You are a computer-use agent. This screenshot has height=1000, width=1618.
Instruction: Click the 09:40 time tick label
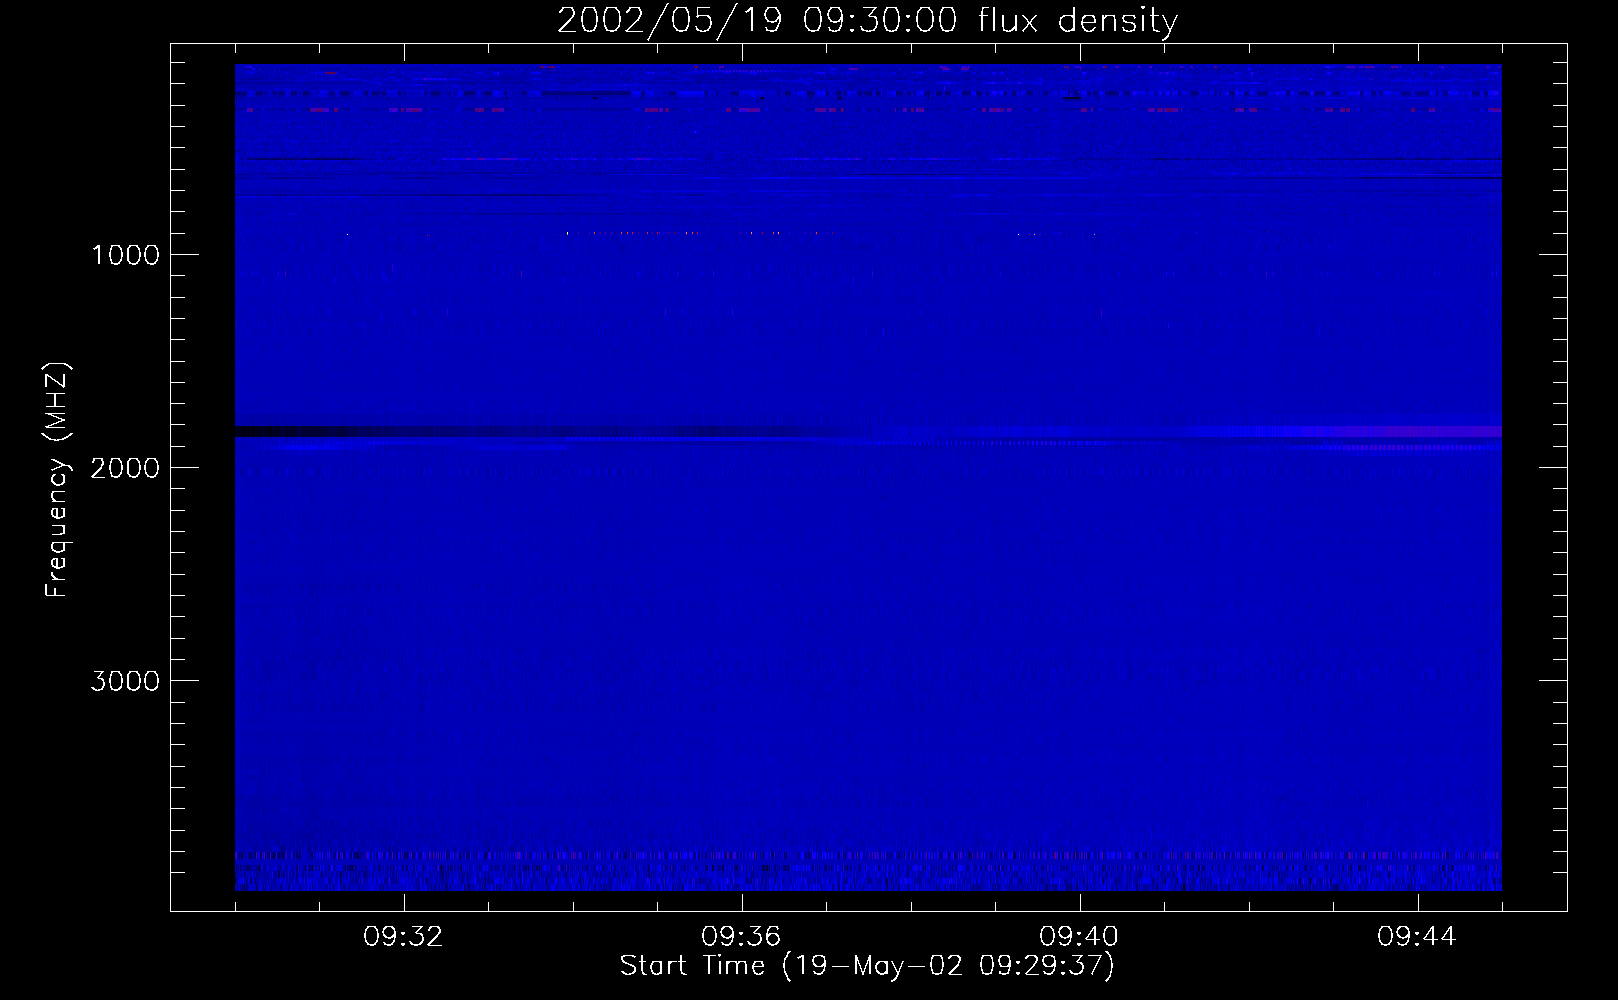click(1080, 937)
